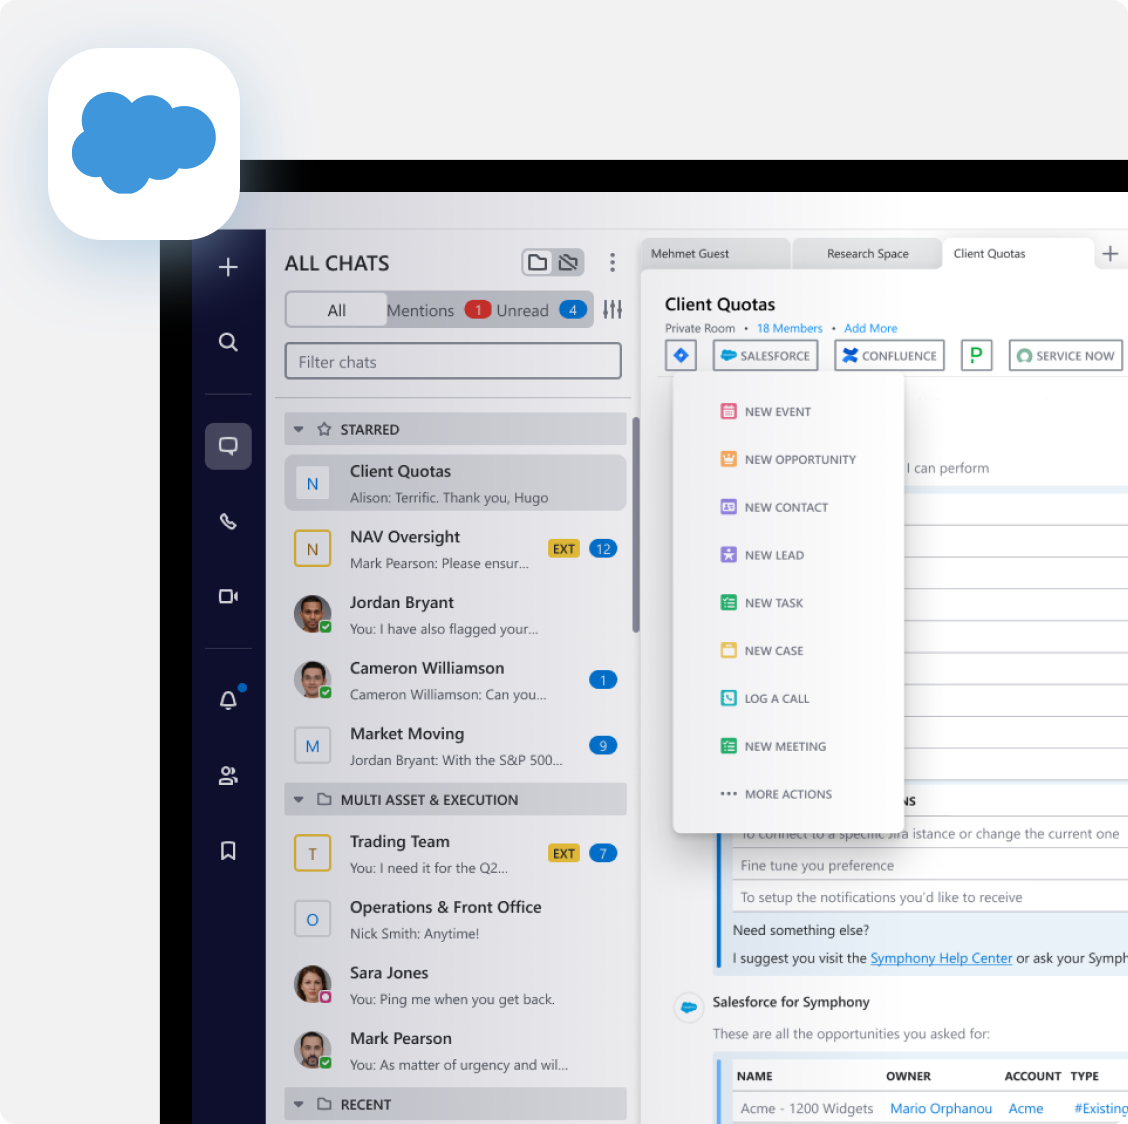Open the contacts directory sidebar icon

coord(228,776)
